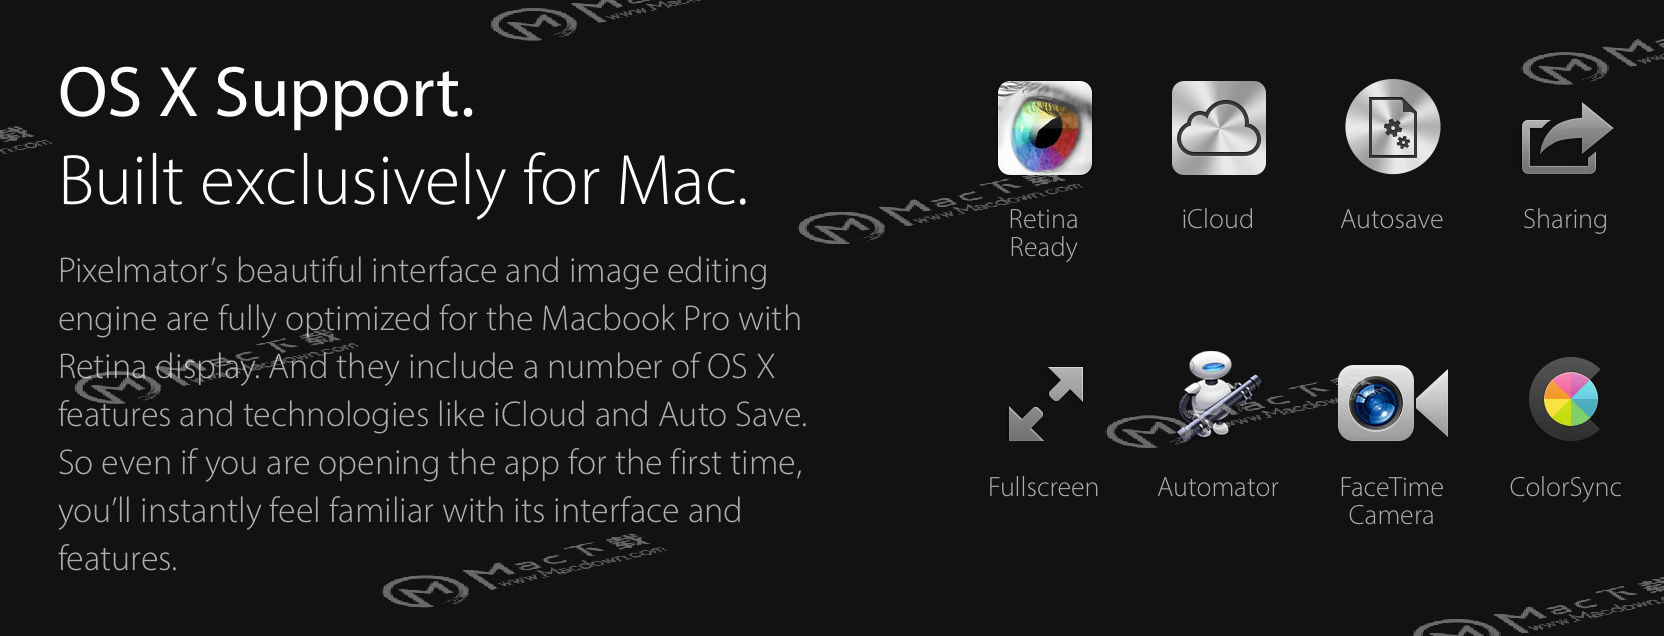The width and height of the screenshot is (1664, 636).
Task: Click the Autosave document gear icon
Action: click(1392, 128)
